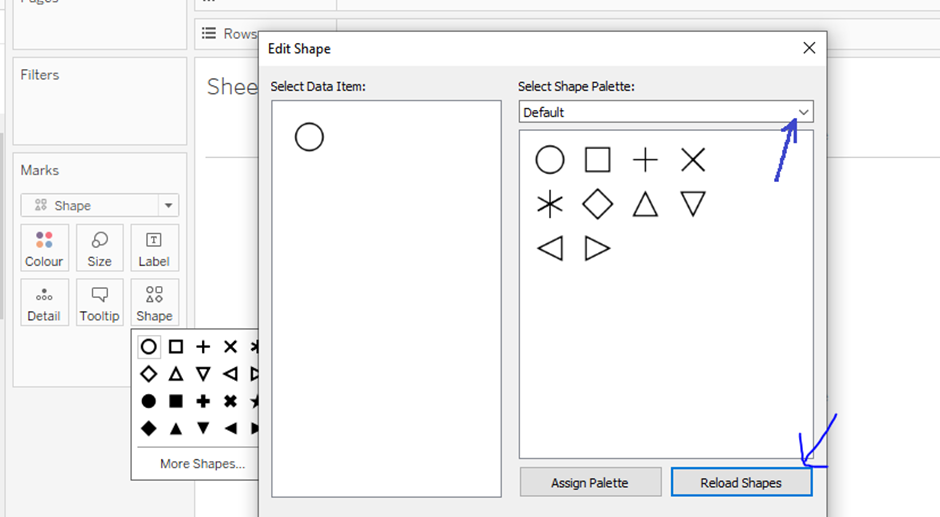Pick the open circle in the Marks shape popup
Viewport: 940px width, 517px height.
coord(149,347)
